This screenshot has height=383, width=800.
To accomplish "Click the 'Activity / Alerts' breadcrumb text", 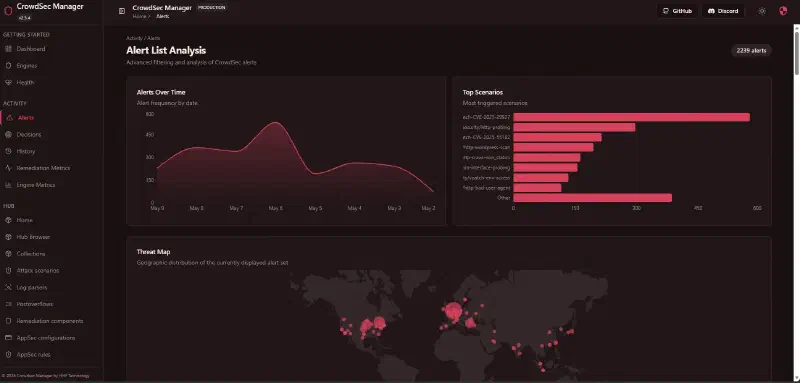I will click(143, 38).
